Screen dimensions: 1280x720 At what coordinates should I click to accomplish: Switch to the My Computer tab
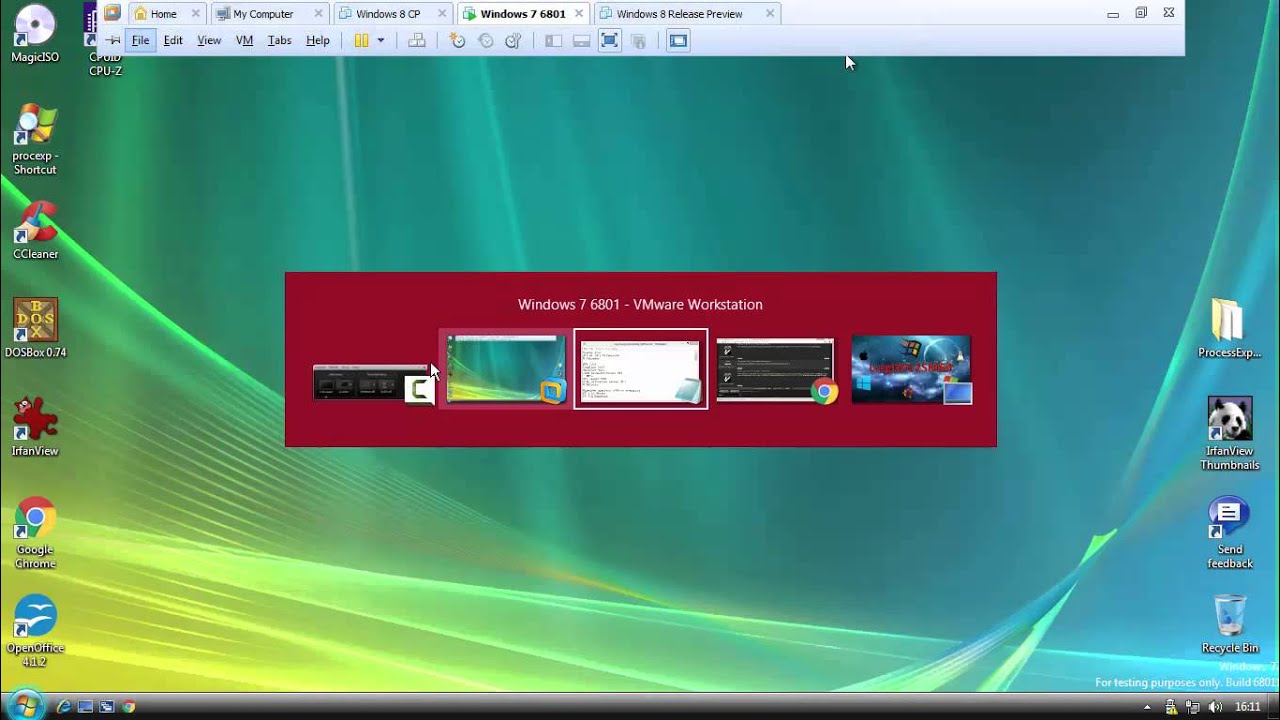(263, 14)
